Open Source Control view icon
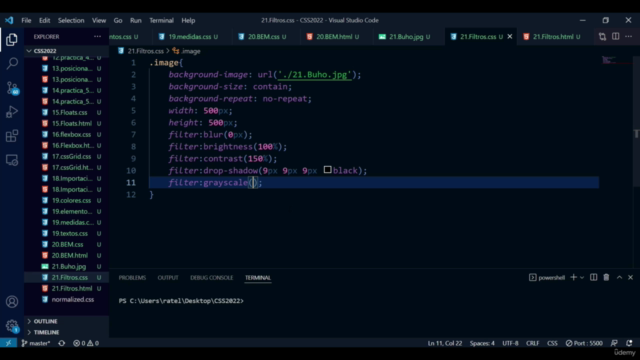The width and height of the screenshot is (640, 360). coord(12,88)
